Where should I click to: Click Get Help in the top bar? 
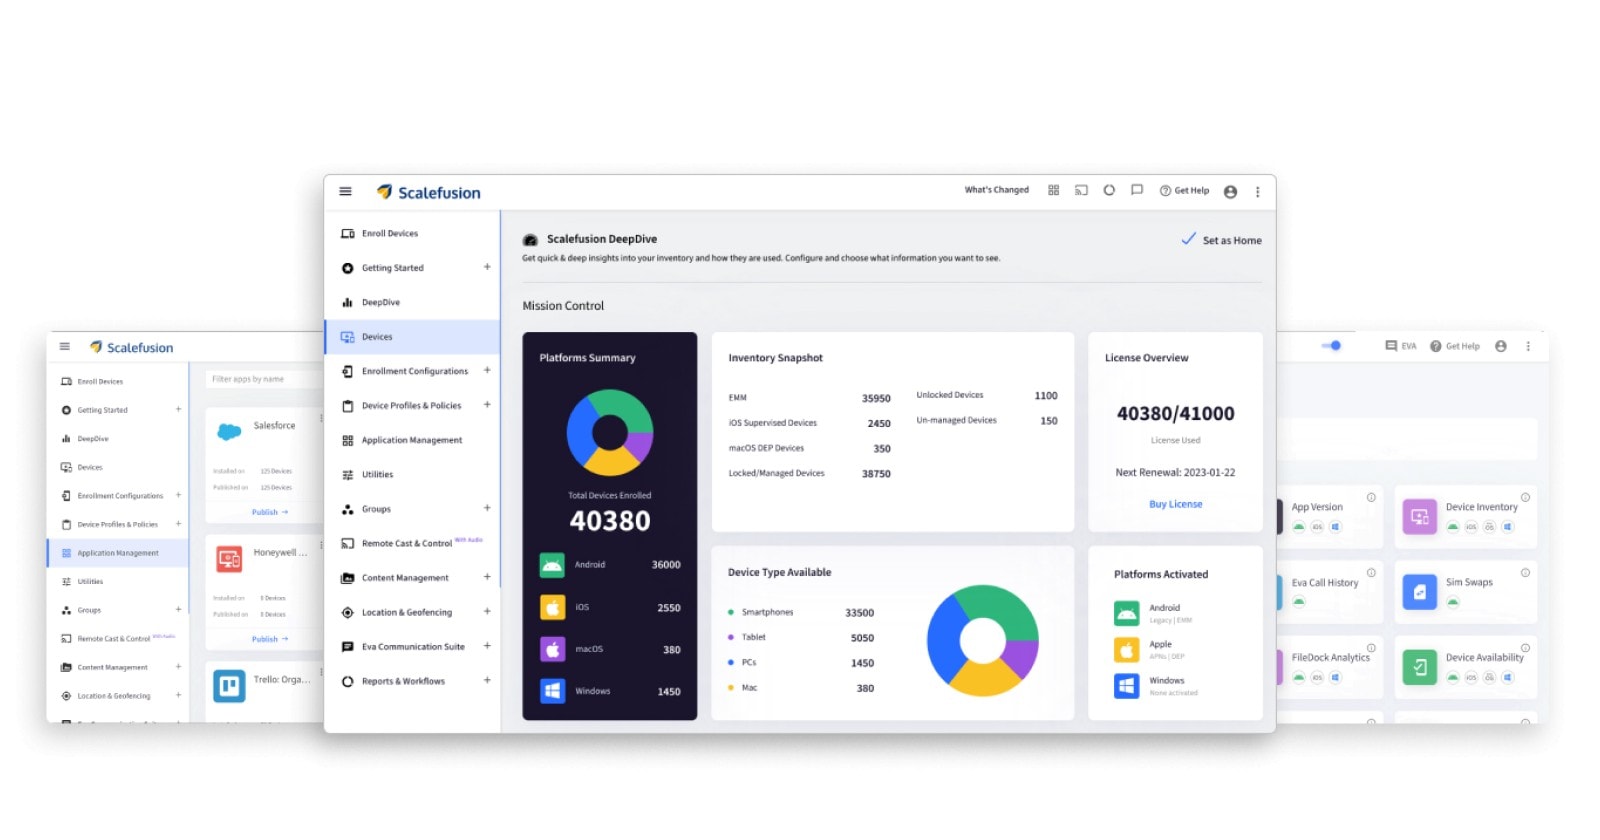tap(1184, 190)
